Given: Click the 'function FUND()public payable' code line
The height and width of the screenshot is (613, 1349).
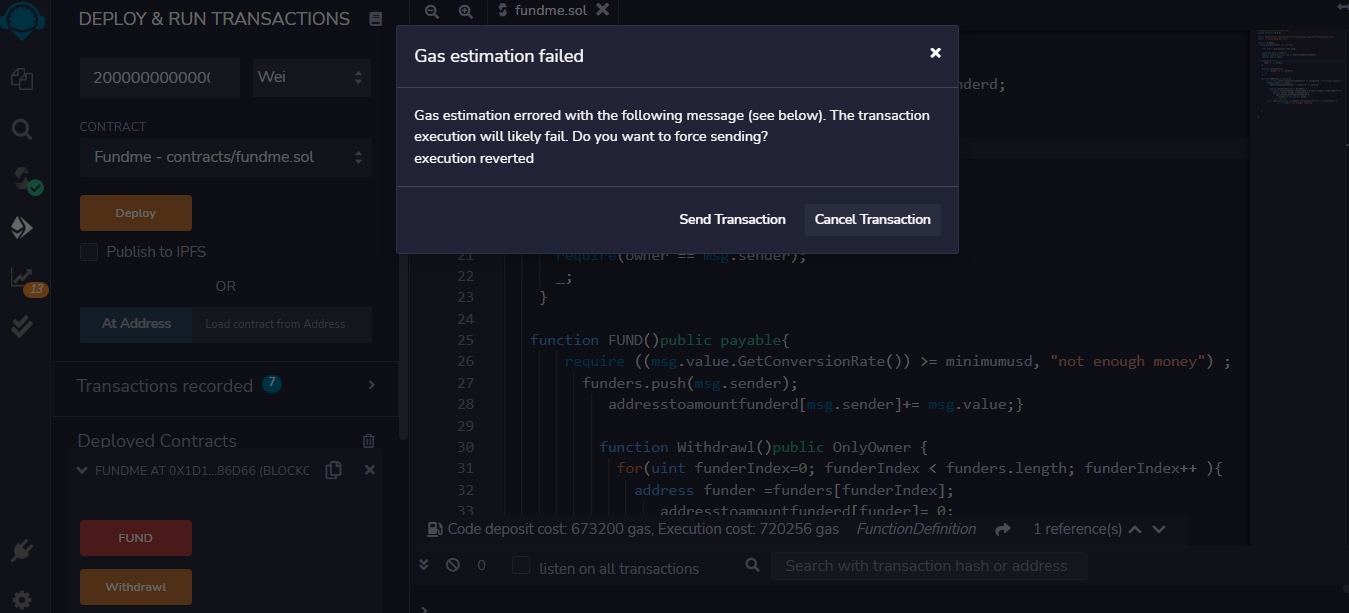Looking at the screenshot, I should click(660, 340).
